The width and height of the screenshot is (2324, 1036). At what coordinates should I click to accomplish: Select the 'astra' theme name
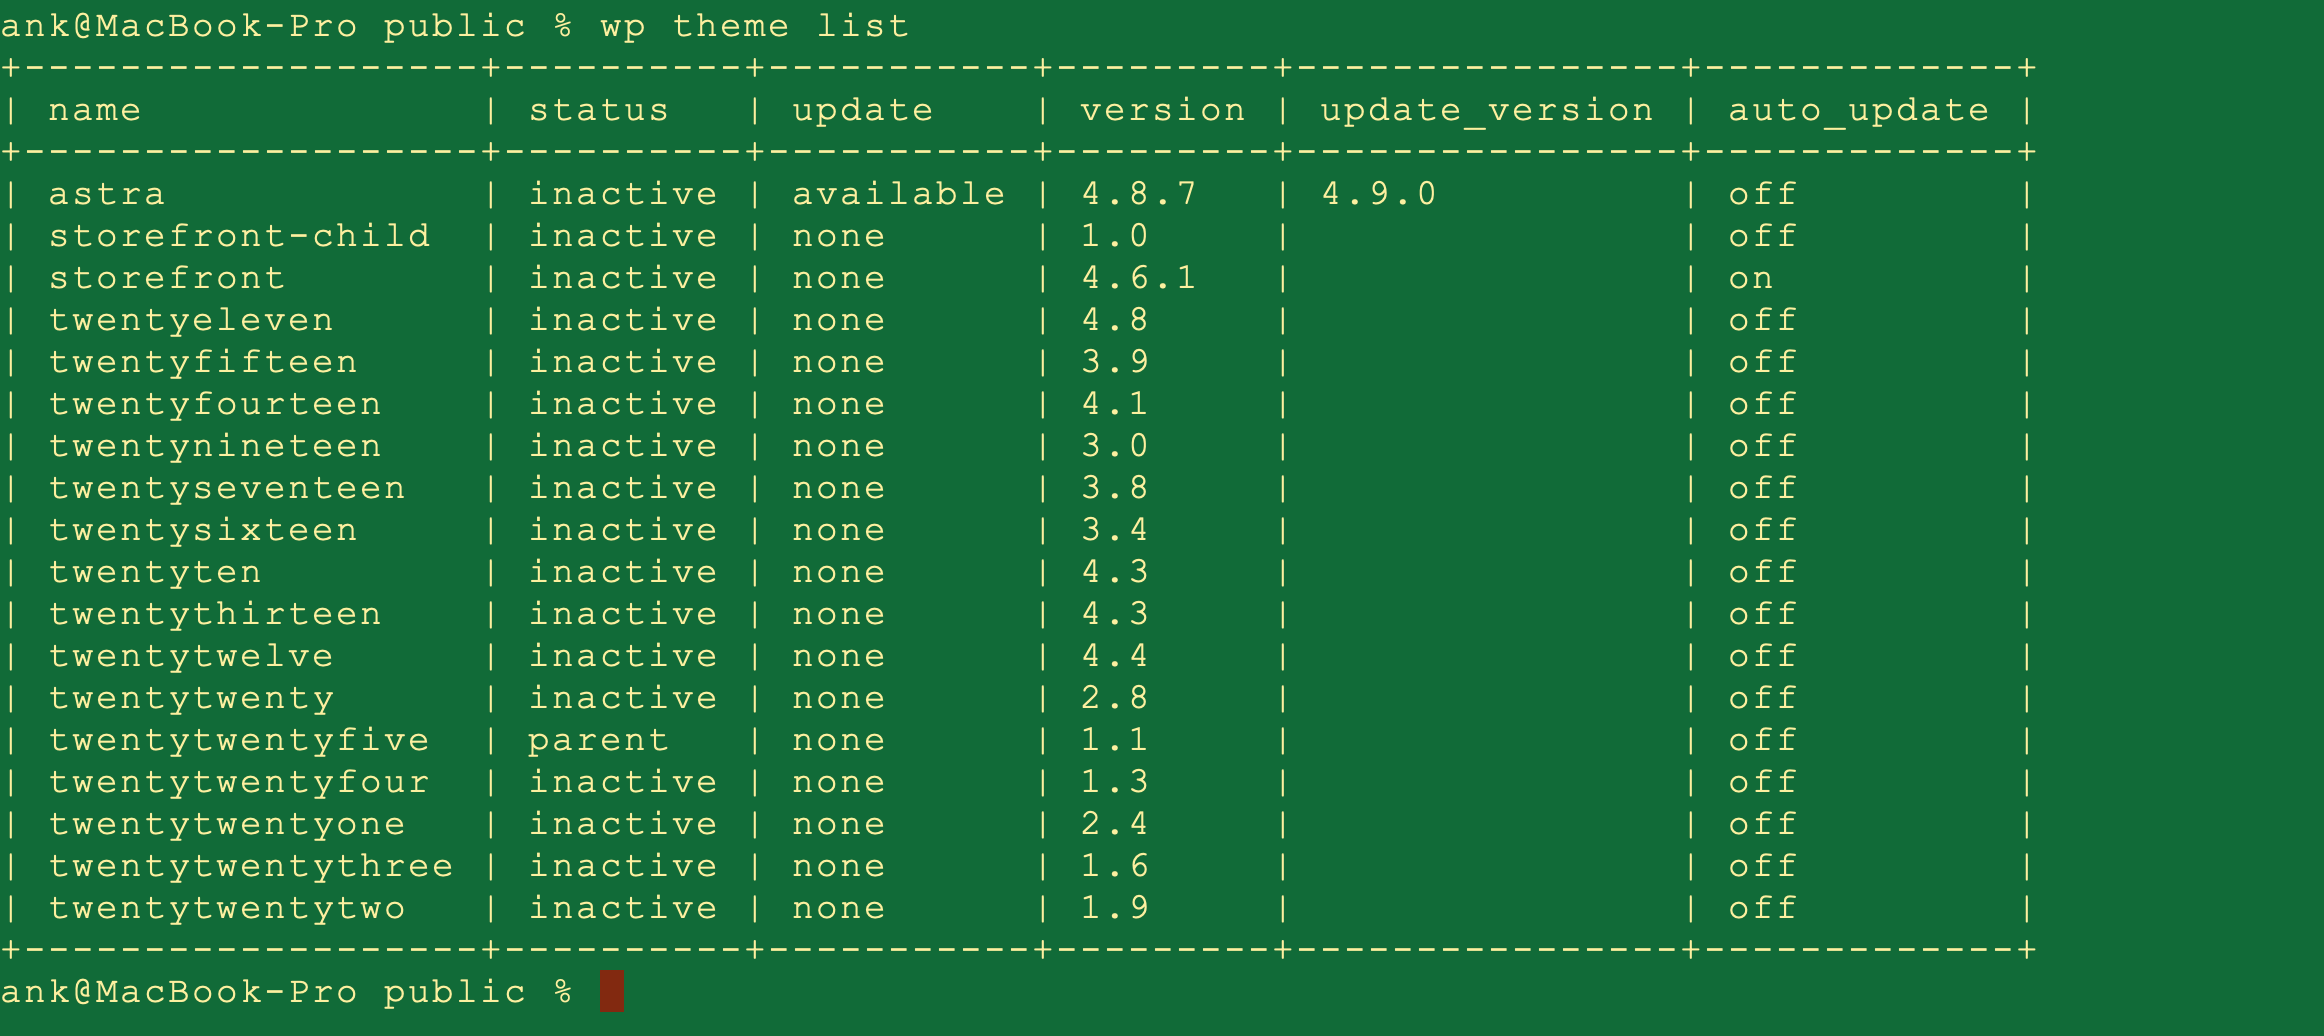pos(107,194)
